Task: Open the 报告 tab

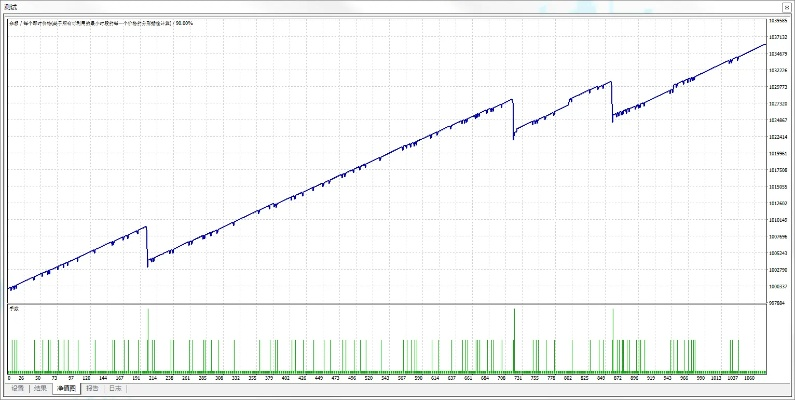Action: (93, 388)
